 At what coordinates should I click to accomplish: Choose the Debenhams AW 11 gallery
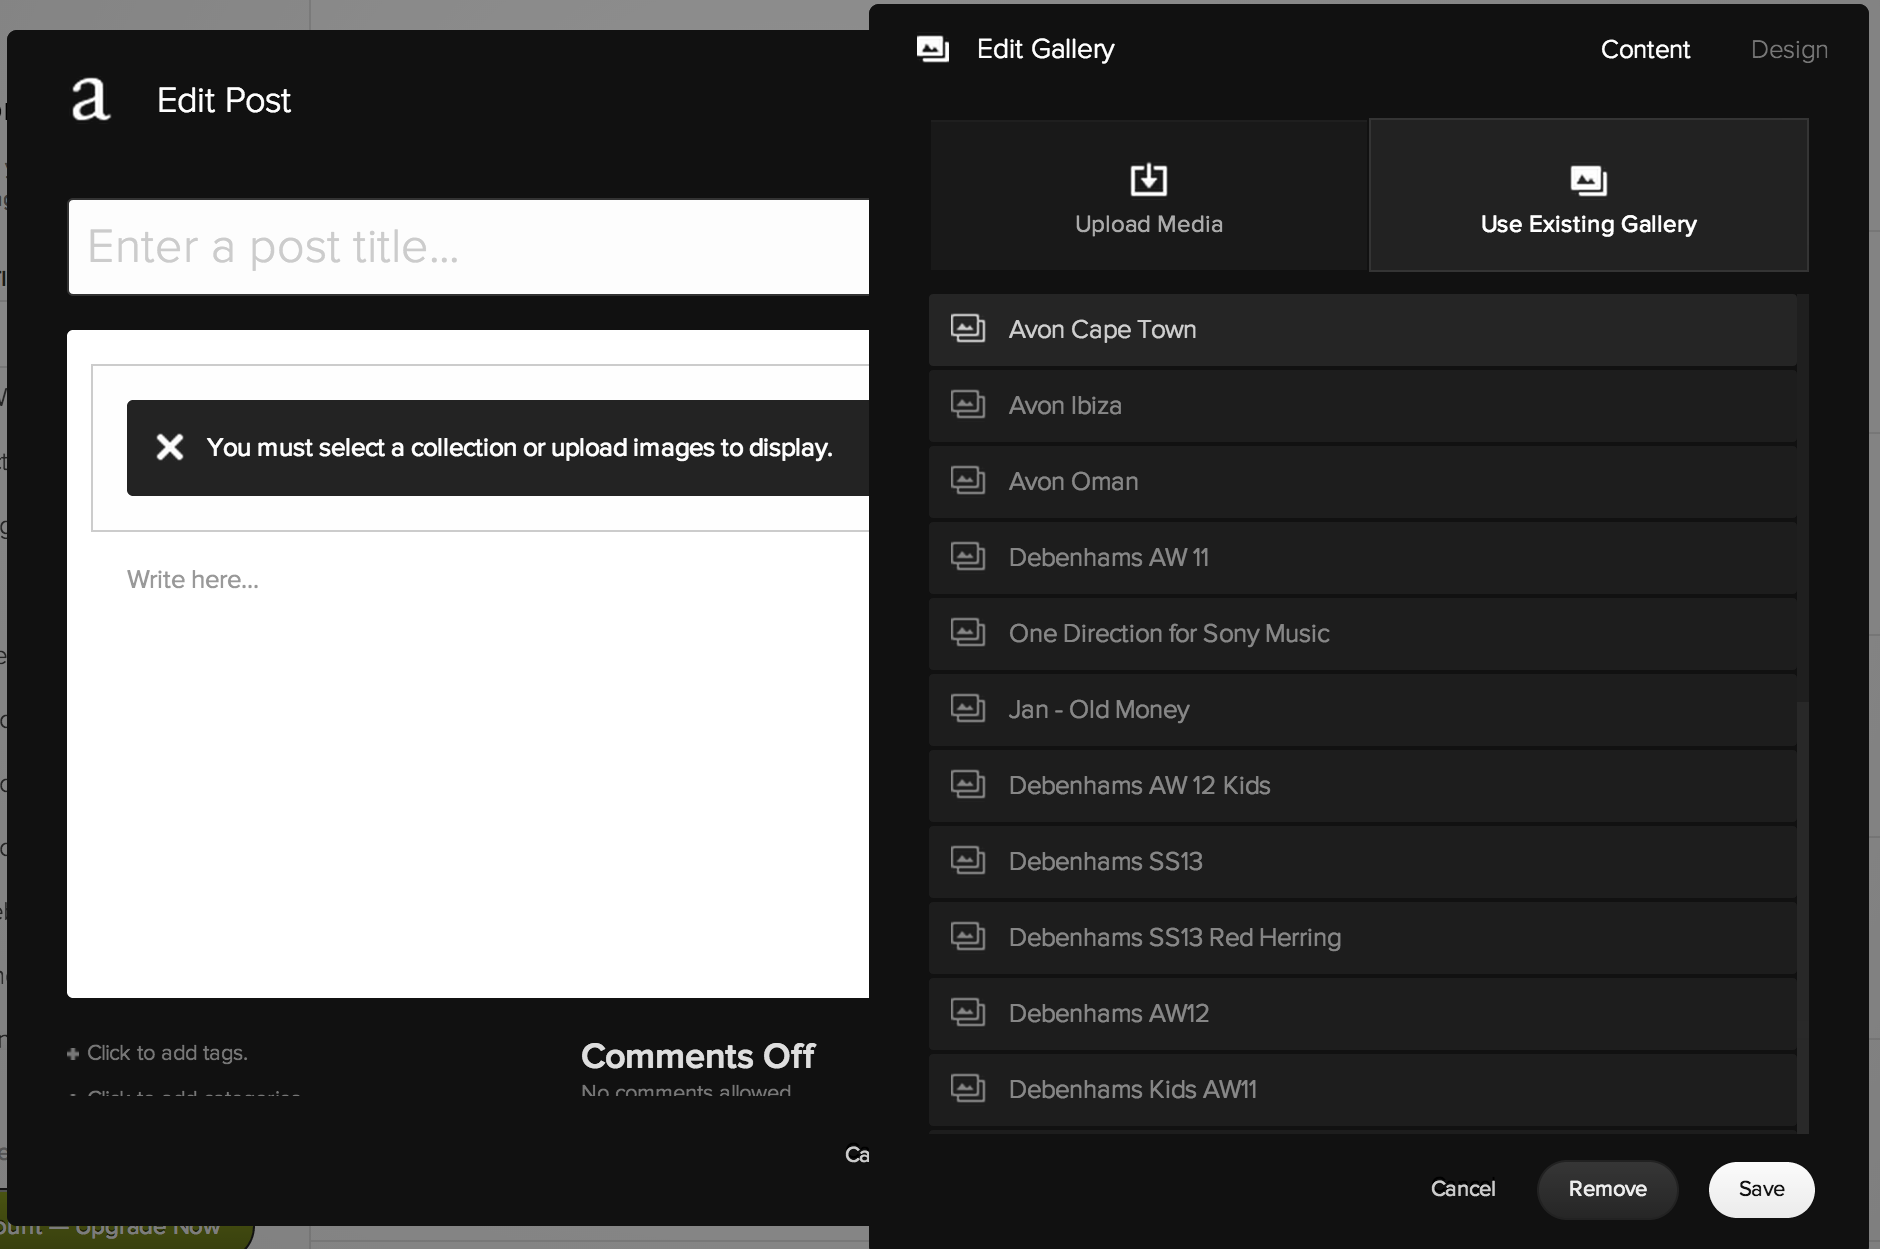pyautogui.click(x=1362, y=557)
